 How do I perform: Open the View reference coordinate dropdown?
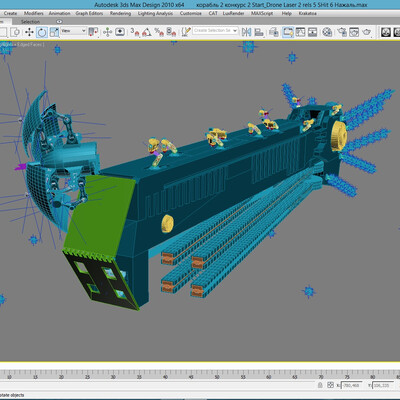click(x=73, y=31)
